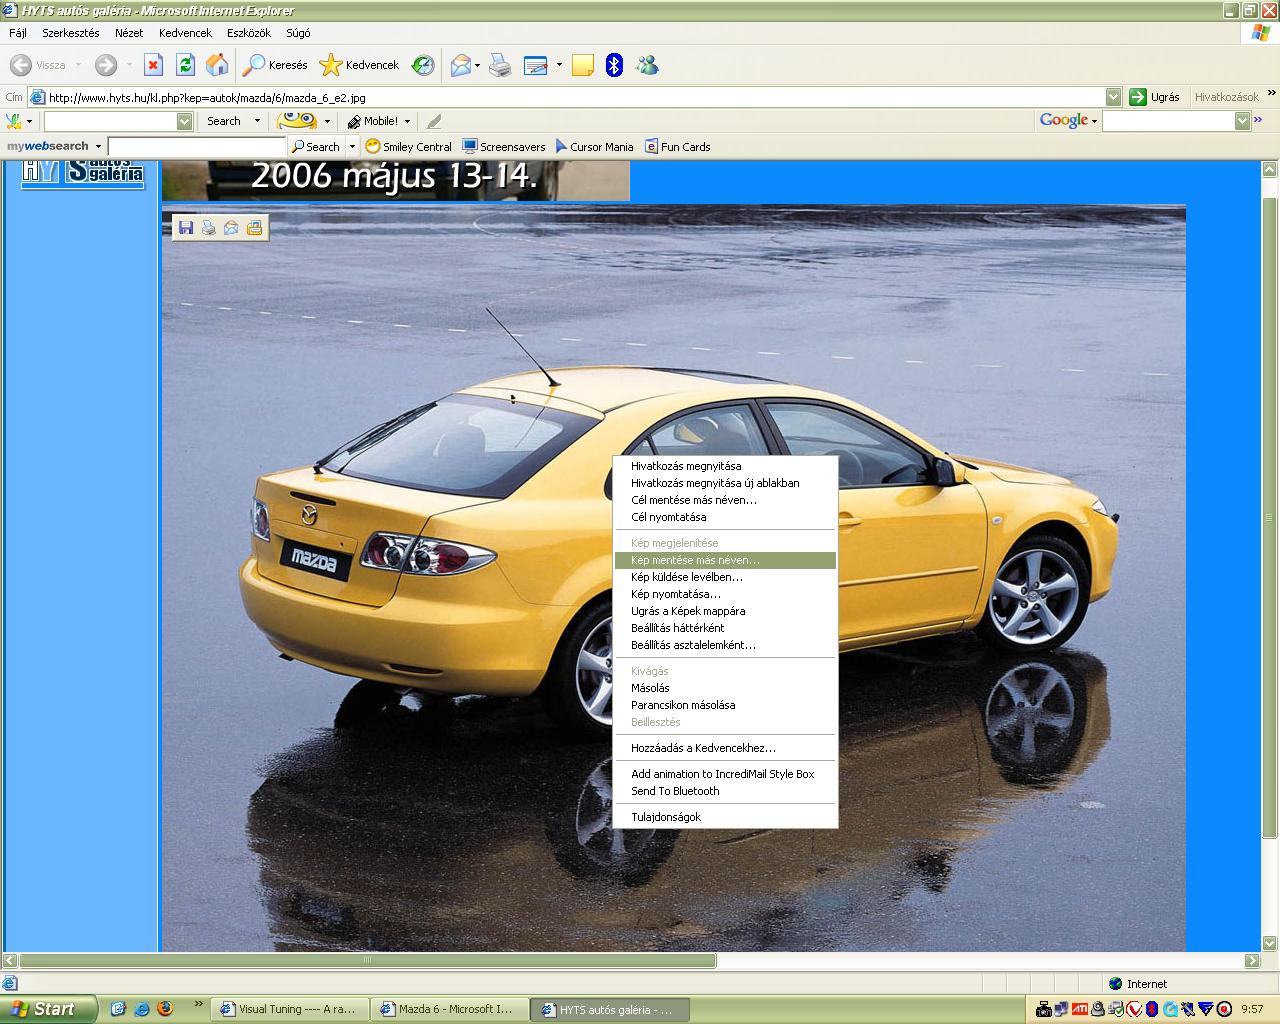Click the Bluetooth icon in IE toolbar

(x=615, y=66)
